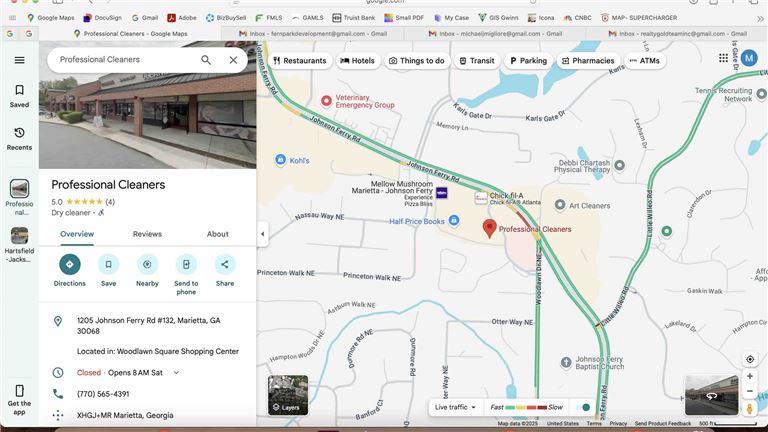Screen dimensions: 768x432
Task: Click the search magnifier icon
Action: click(x=206, y=60)
